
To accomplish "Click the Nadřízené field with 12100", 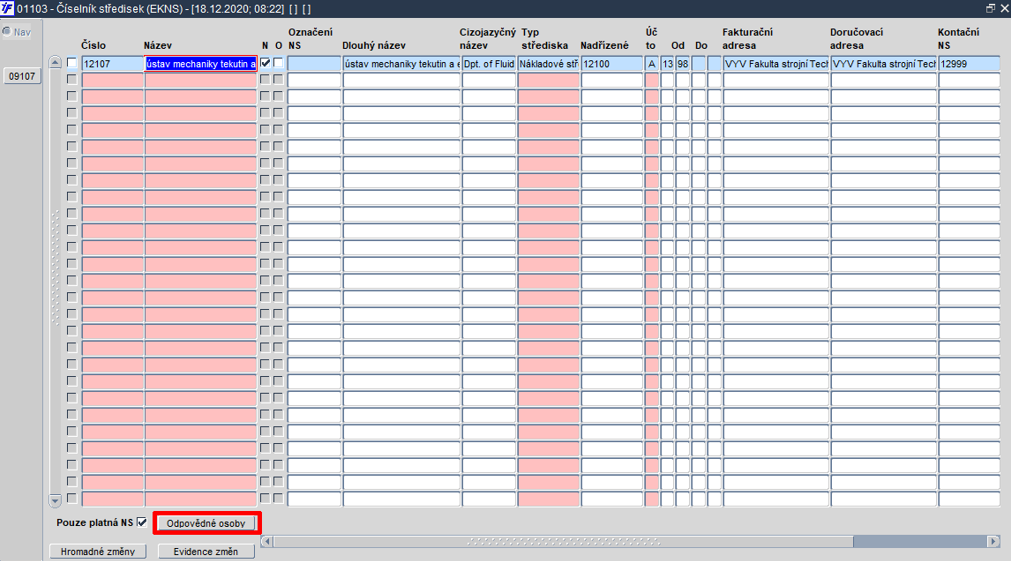I will click(x=611, y=64).
